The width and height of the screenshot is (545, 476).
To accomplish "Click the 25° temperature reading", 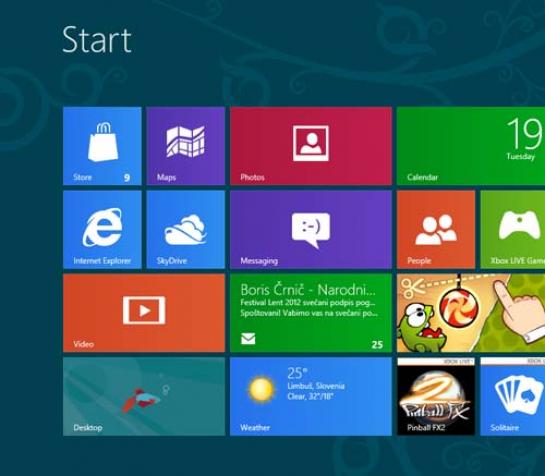I will pos(298,373).
